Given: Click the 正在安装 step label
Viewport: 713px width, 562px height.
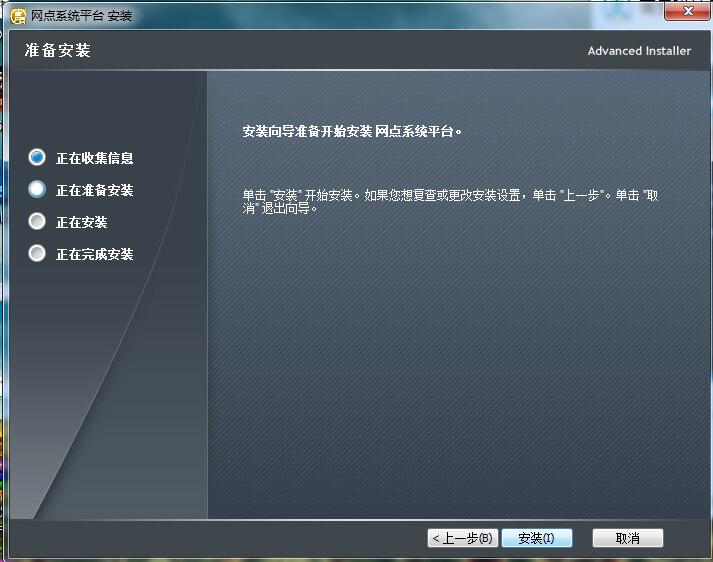Looking at the screenshot, I should pos(81,222).
